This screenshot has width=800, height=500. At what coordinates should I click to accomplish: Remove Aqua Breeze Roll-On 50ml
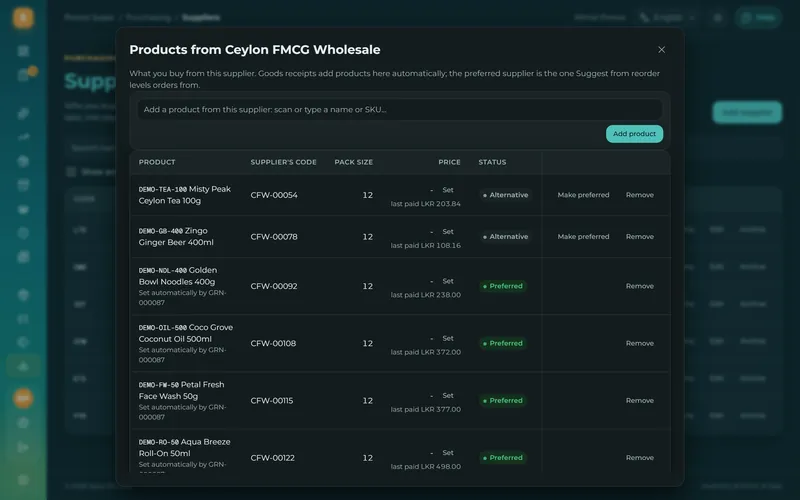tap(640, 458)
